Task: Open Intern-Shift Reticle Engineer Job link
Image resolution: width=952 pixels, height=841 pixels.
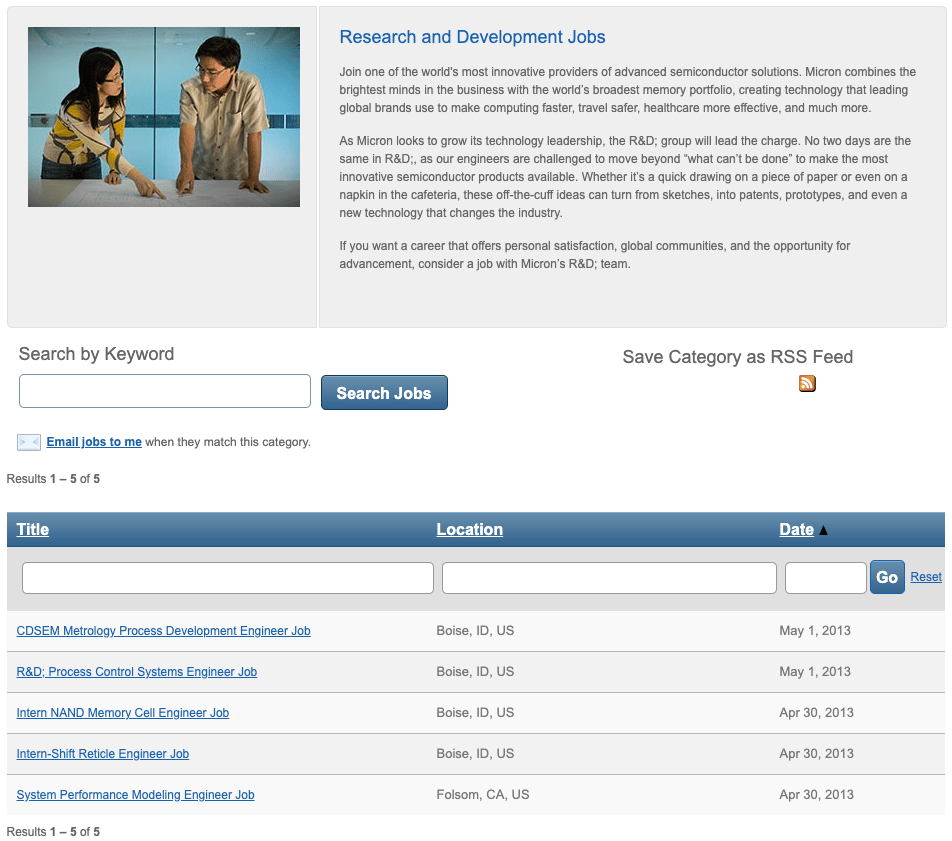Action: point(103,754)
